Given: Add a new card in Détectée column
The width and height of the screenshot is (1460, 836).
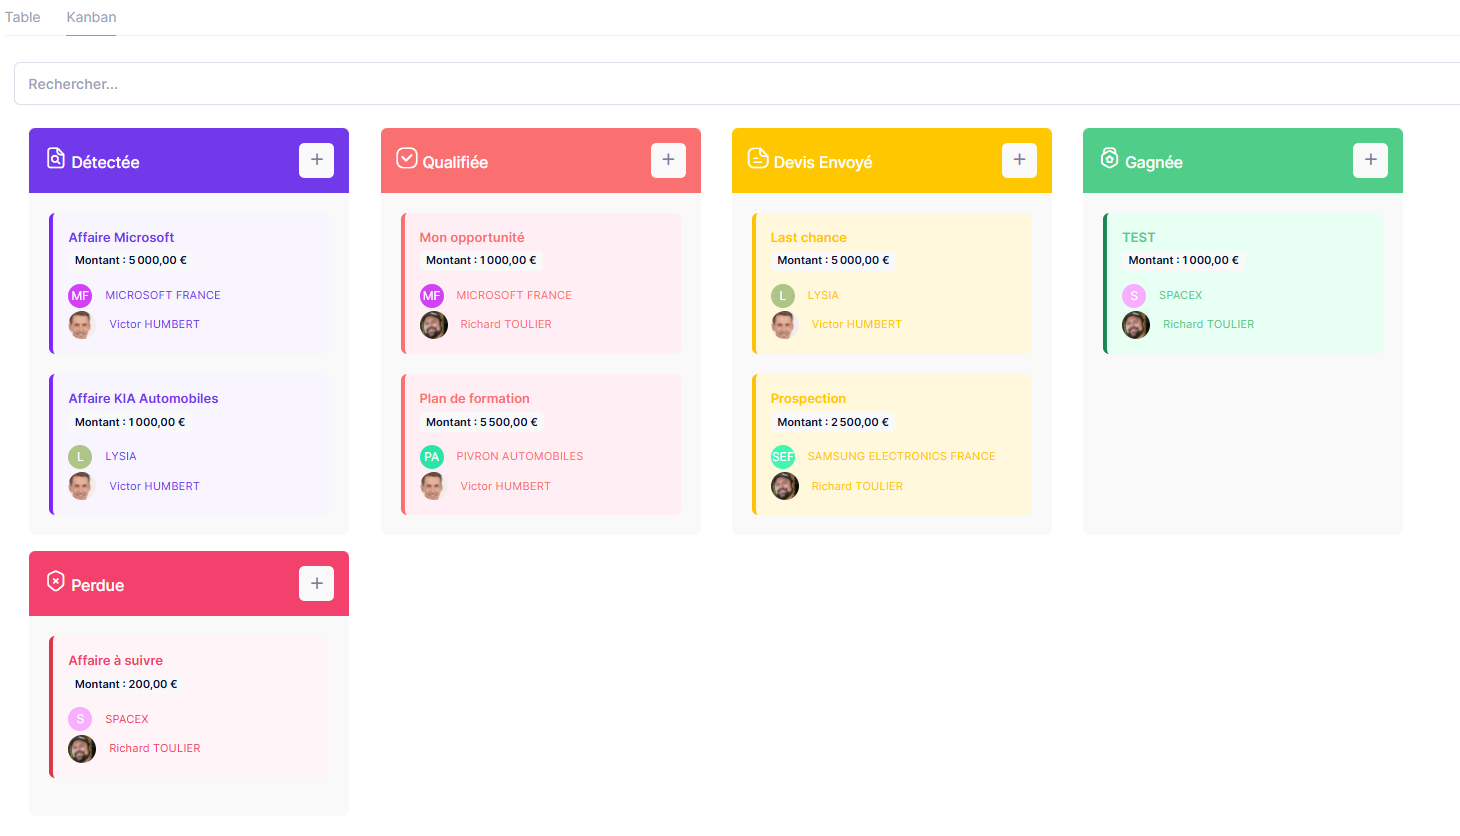Looking at the screenshot, I should click(x=316, y=160).
